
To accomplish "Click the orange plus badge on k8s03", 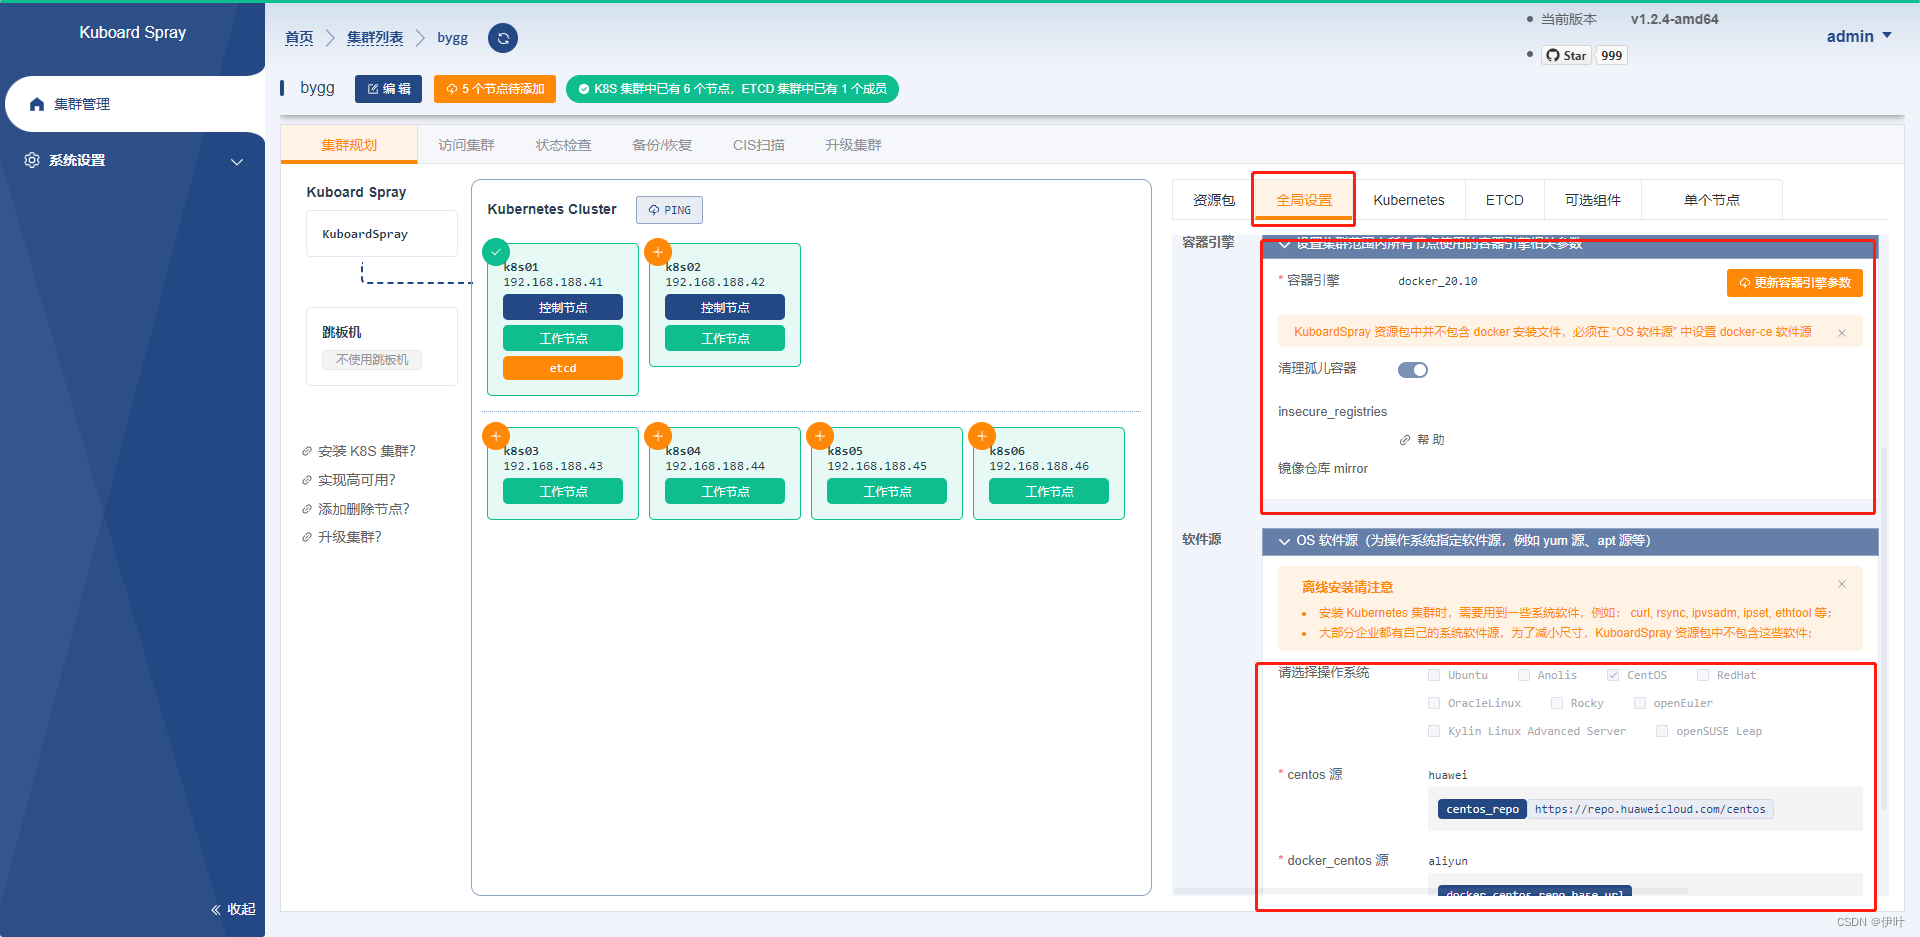I will [x=496, y=436].
